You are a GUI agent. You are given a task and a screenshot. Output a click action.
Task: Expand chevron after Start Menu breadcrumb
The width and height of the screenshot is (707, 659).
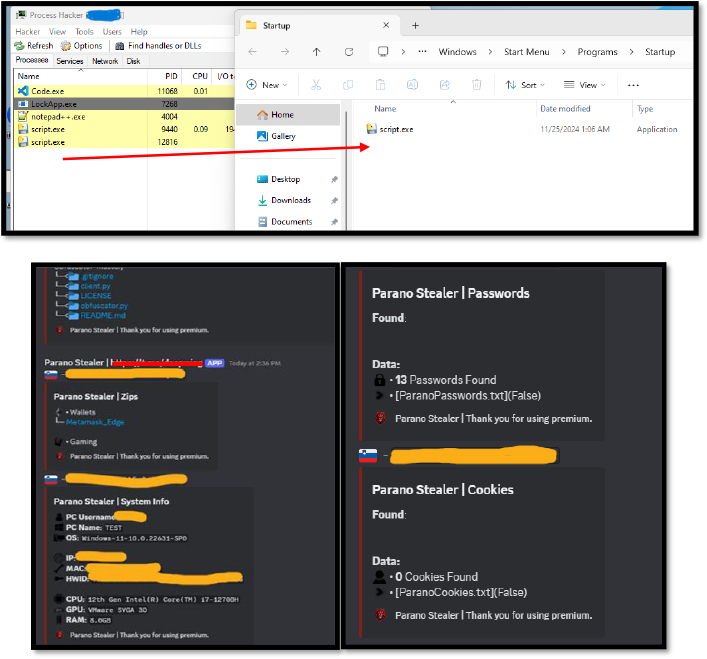click(x=564, y=52)
